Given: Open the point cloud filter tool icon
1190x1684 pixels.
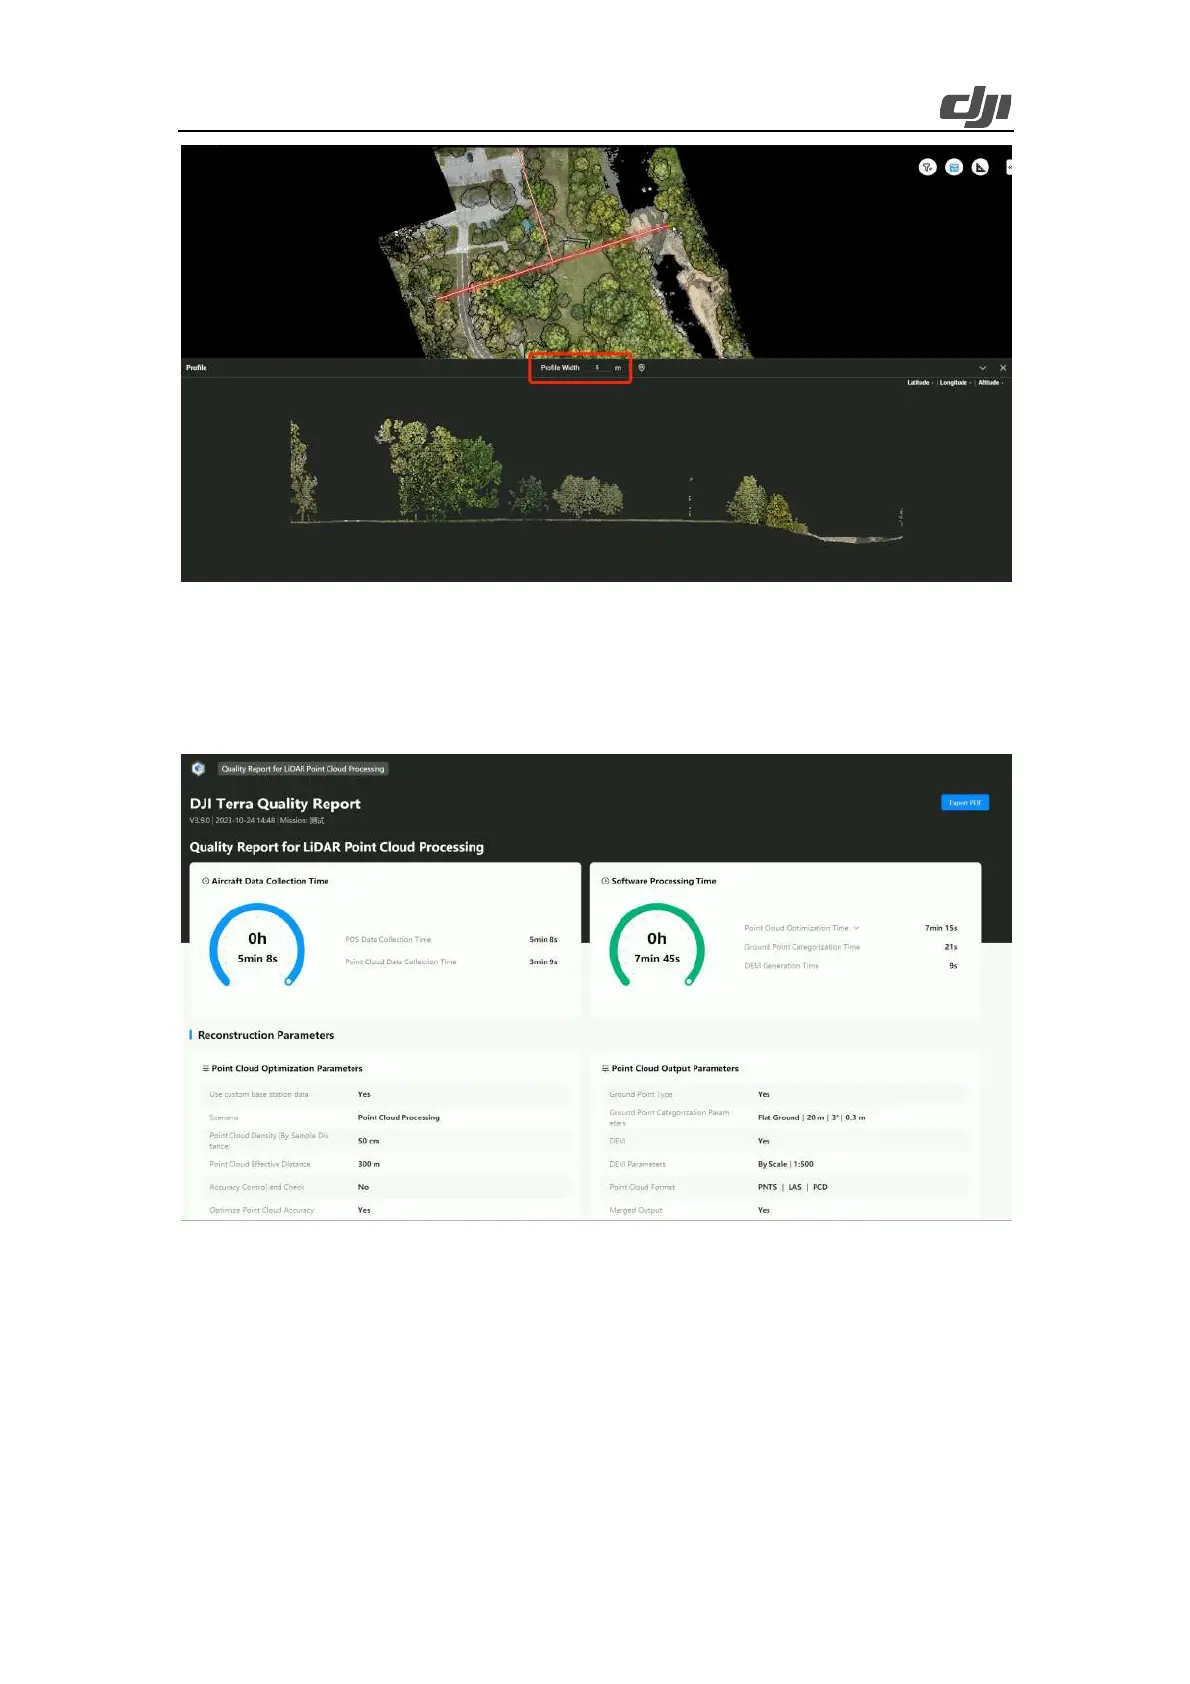Looking at the screenshot, I should point(927,167).
